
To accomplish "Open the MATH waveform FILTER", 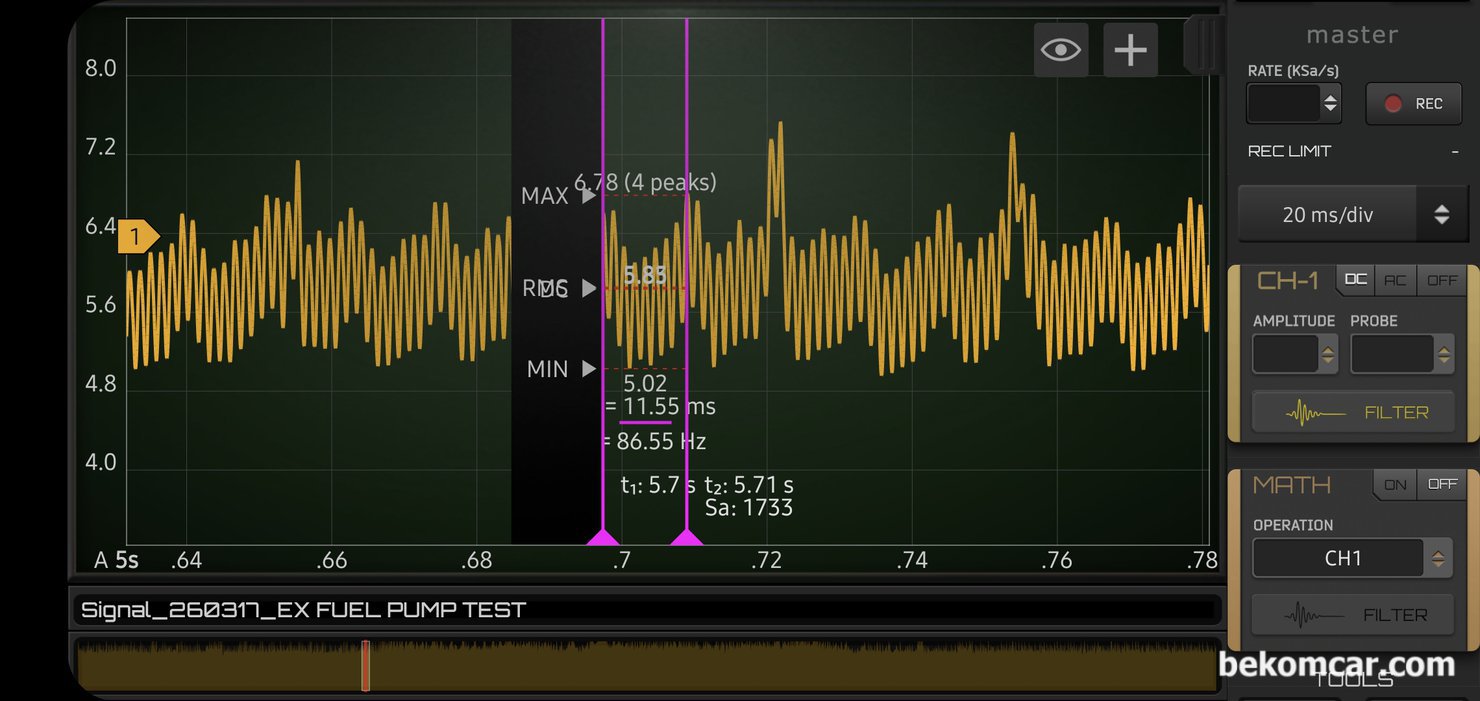I will pyautogui.click(x=1353, y=615).
